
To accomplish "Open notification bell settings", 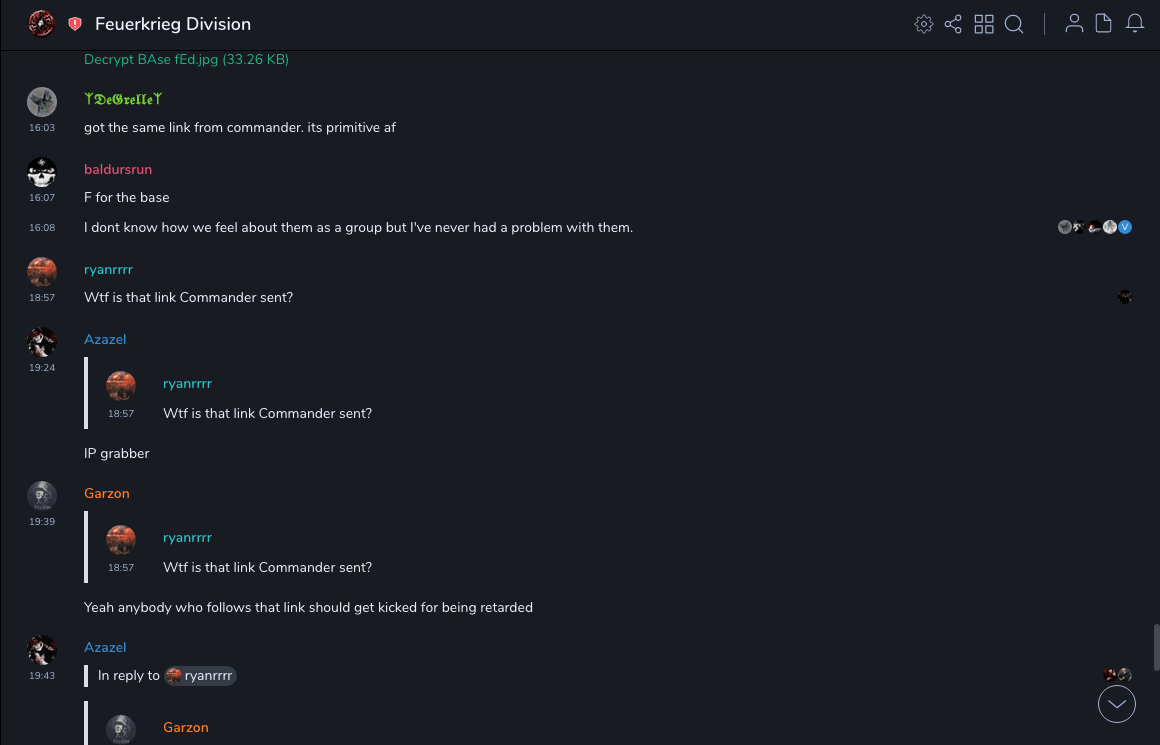I will [1135, 24].
